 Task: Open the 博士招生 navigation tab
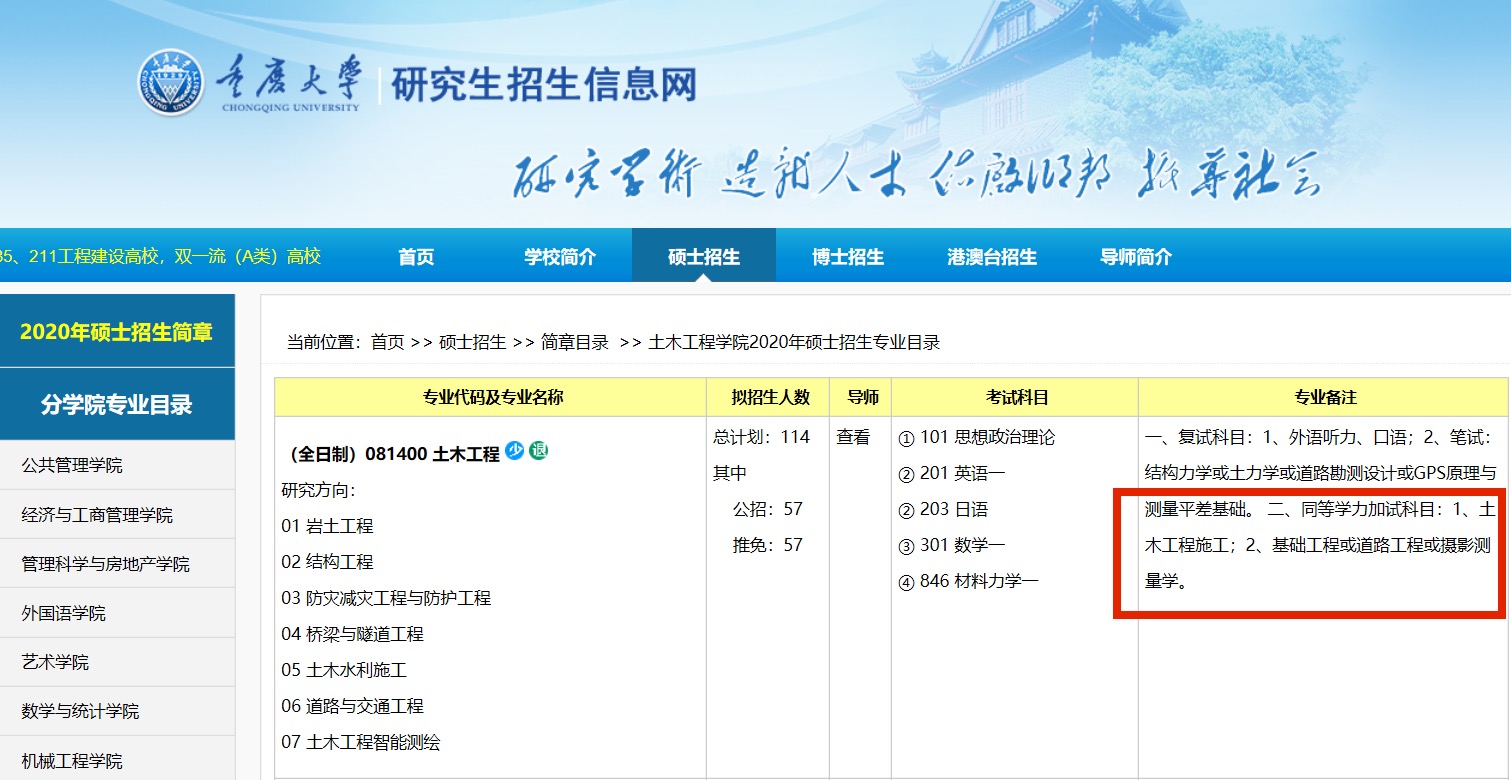[x=848, y=256]
